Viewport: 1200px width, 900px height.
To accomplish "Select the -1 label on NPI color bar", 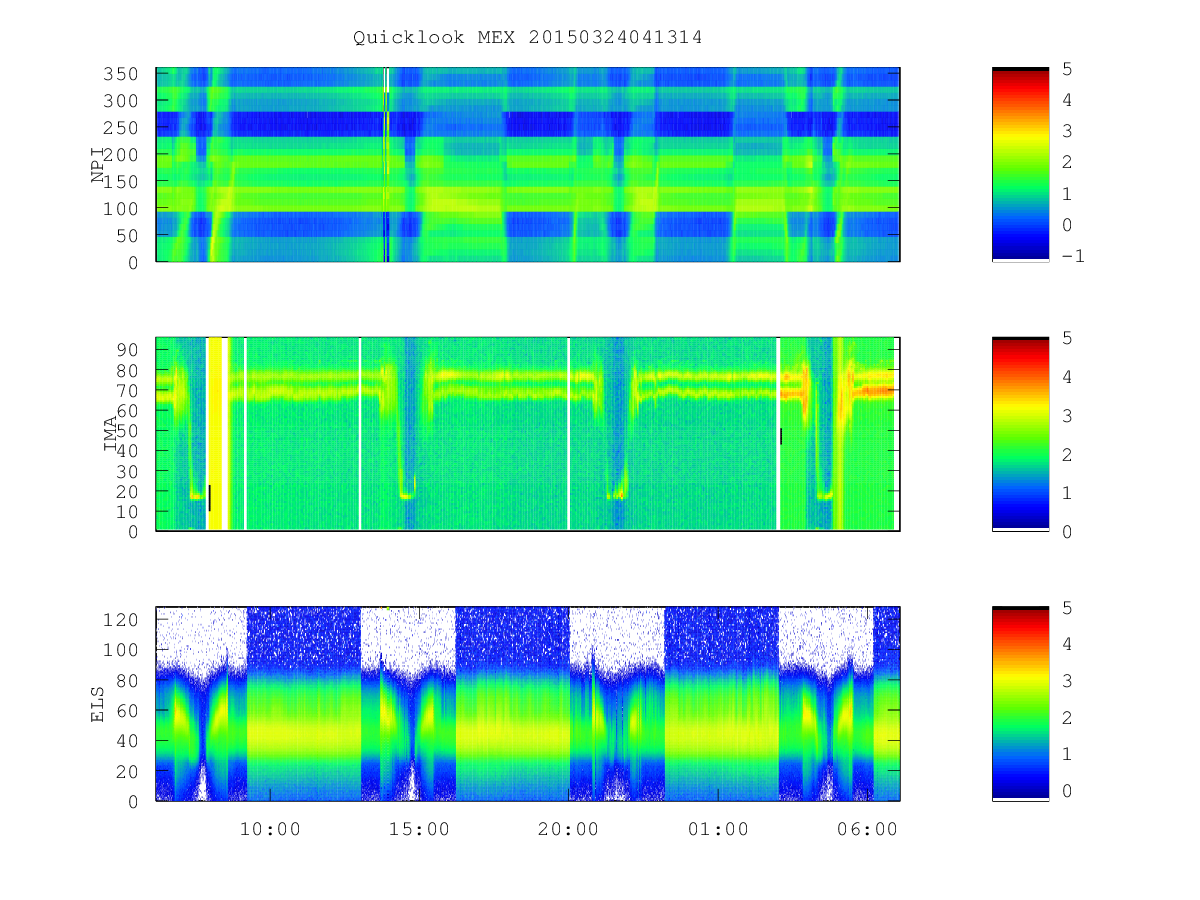I will pos(1074,255).
